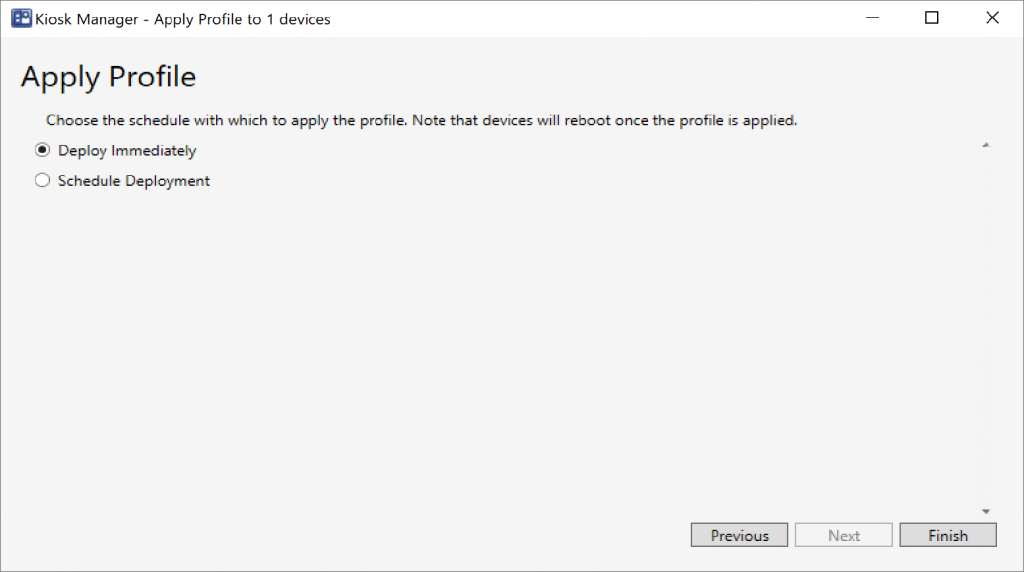This screenshot has width=1024, height=572.
Task: Click the 'Schedule Deployment' label text
Action: 134,181
